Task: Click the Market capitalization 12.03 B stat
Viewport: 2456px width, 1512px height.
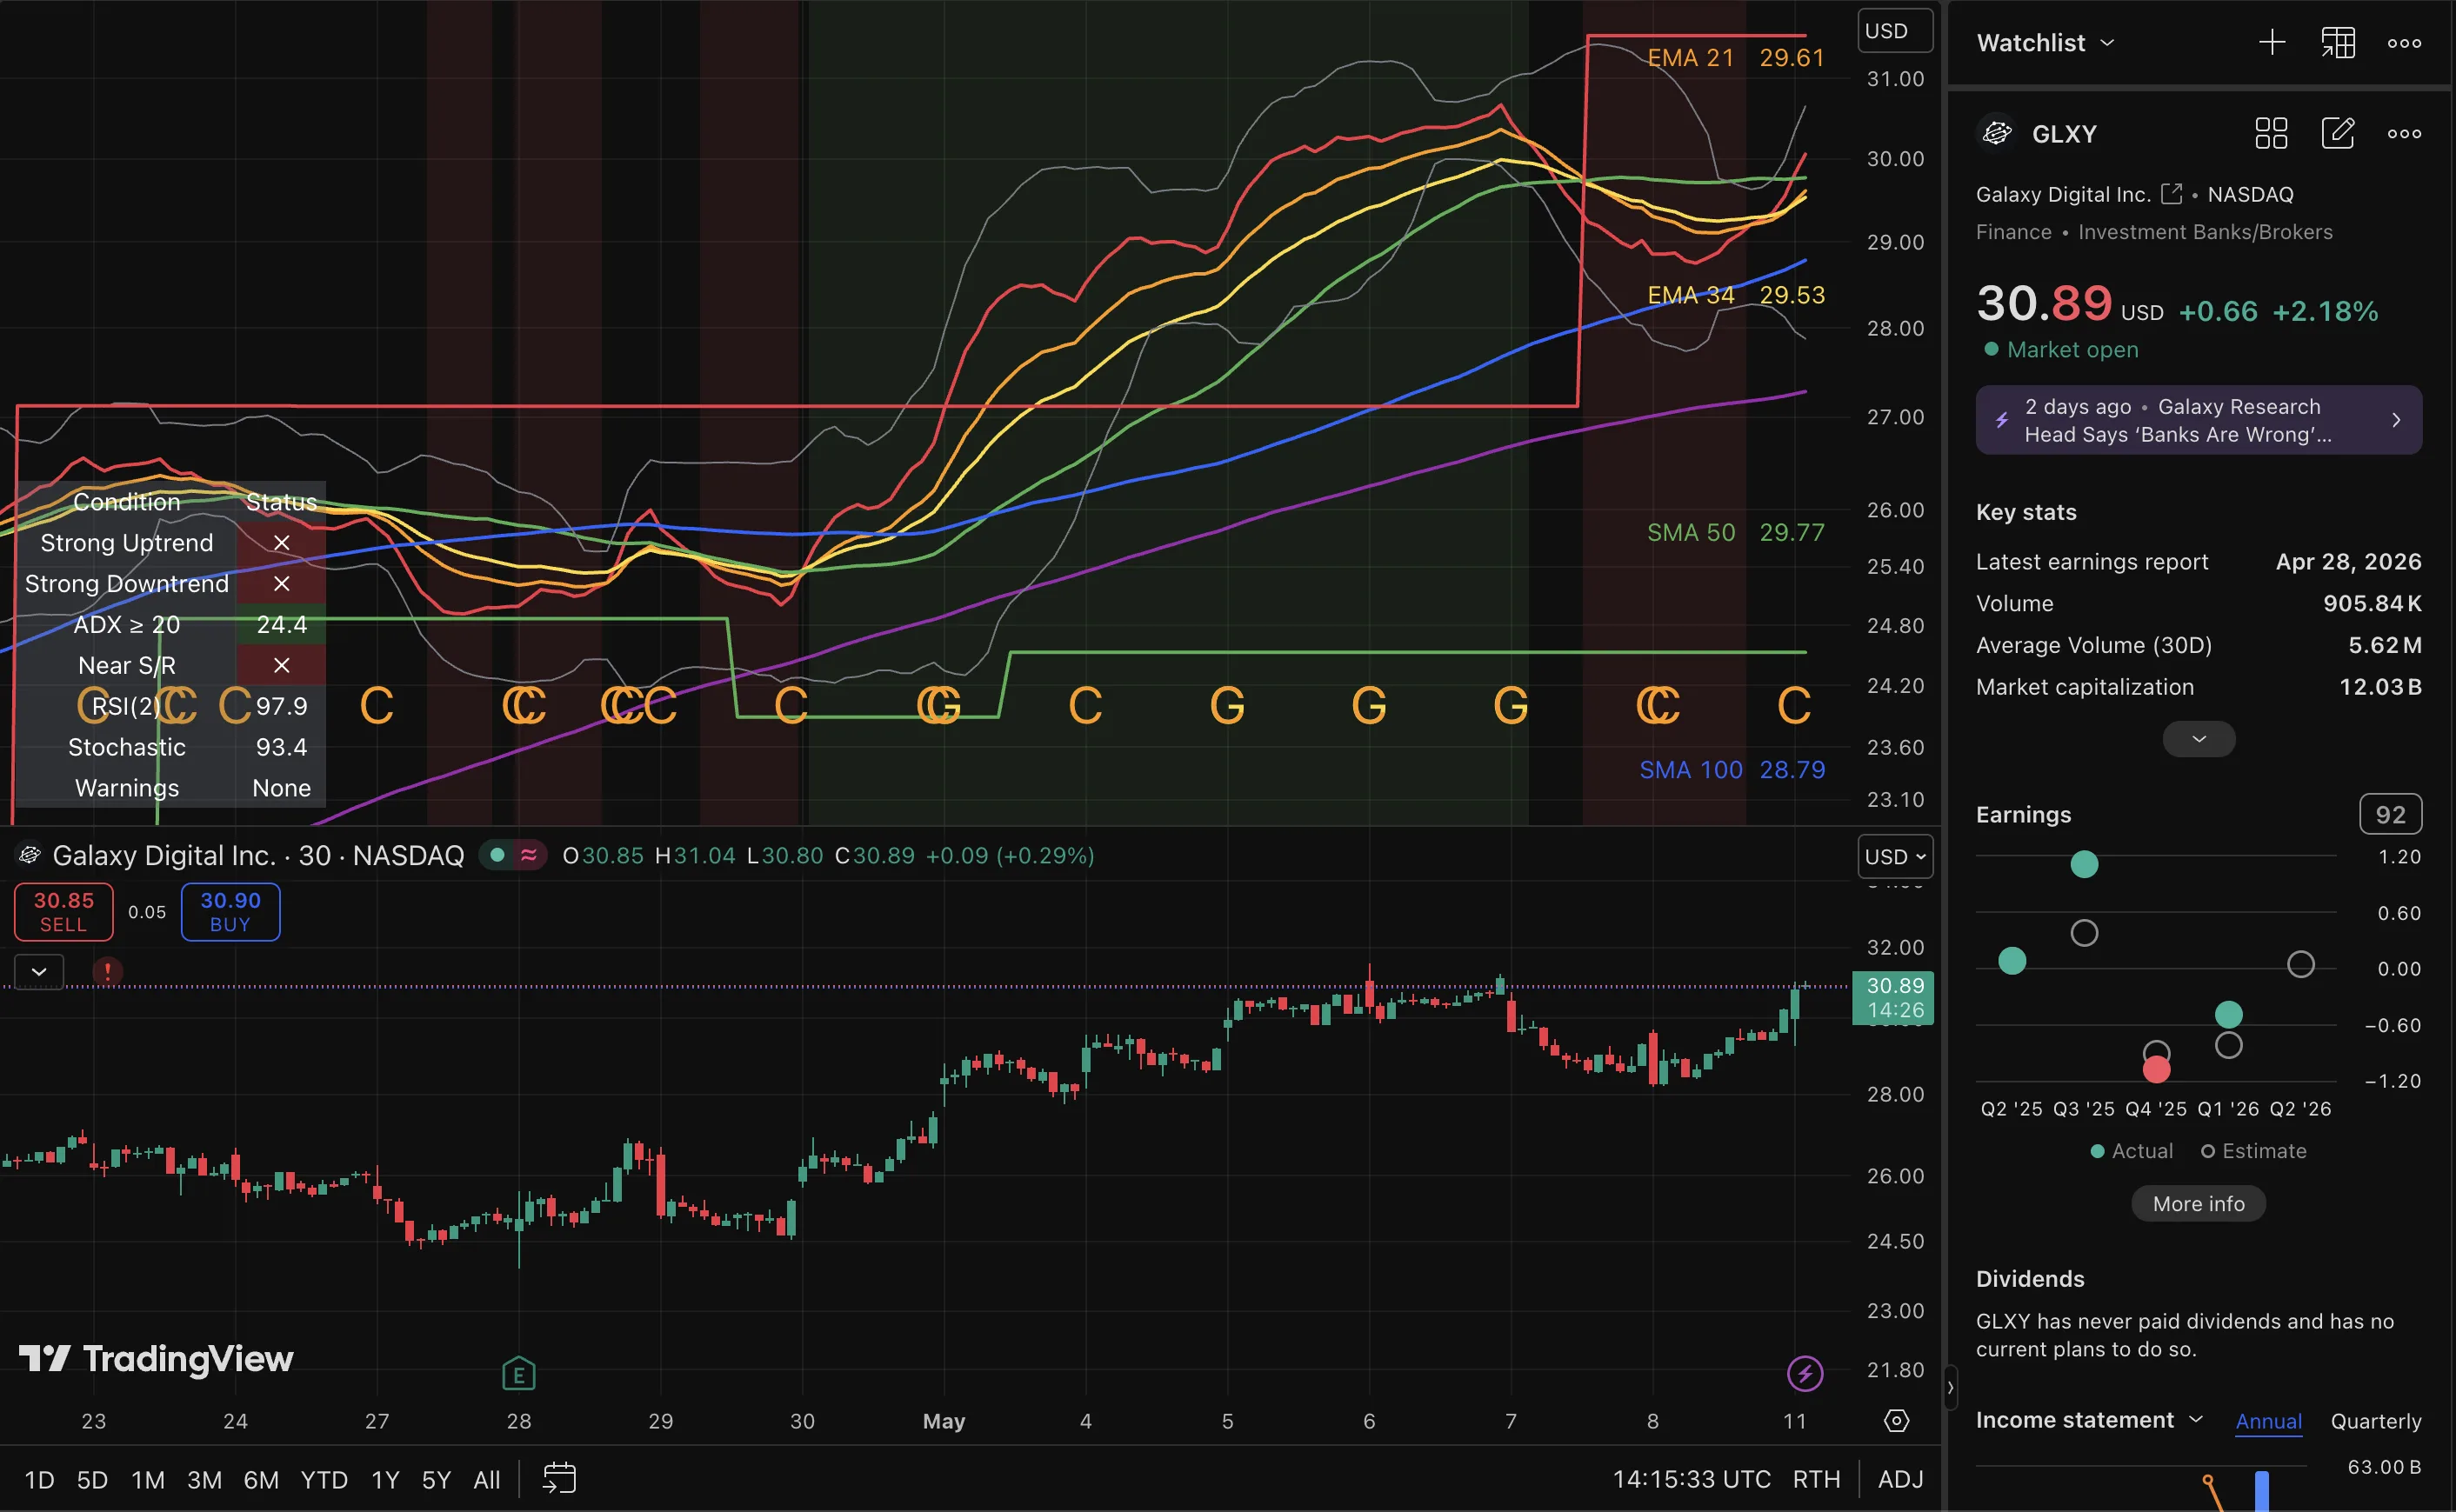Action: click(x=2198, y=687)
